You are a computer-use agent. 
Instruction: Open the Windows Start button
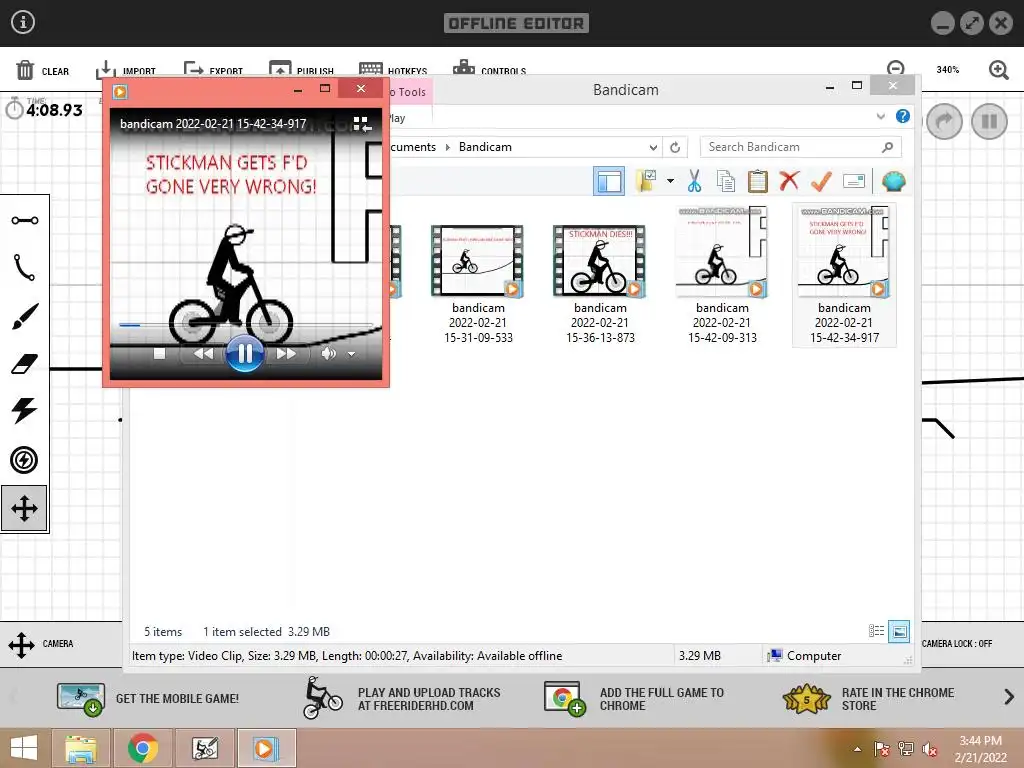click(x=24, y=748)
